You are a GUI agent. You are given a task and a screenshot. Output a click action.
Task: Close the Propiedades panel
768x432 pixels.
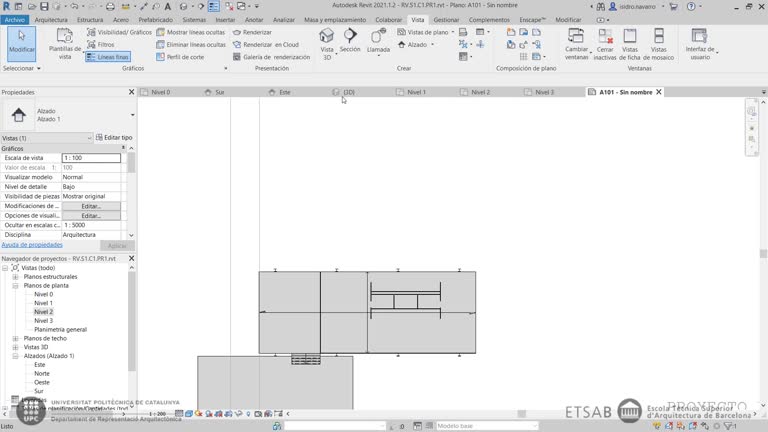tap(131, 92)
